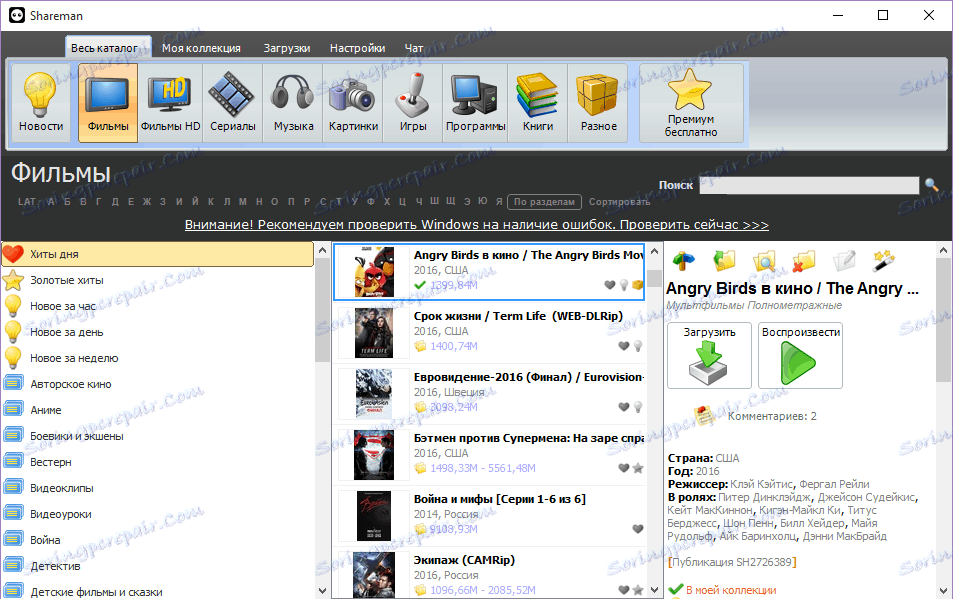Viewport: 953px width, 599px height.
Task: Click the magic wand icon
Action: pyautogui.click(x=883, y=261)
